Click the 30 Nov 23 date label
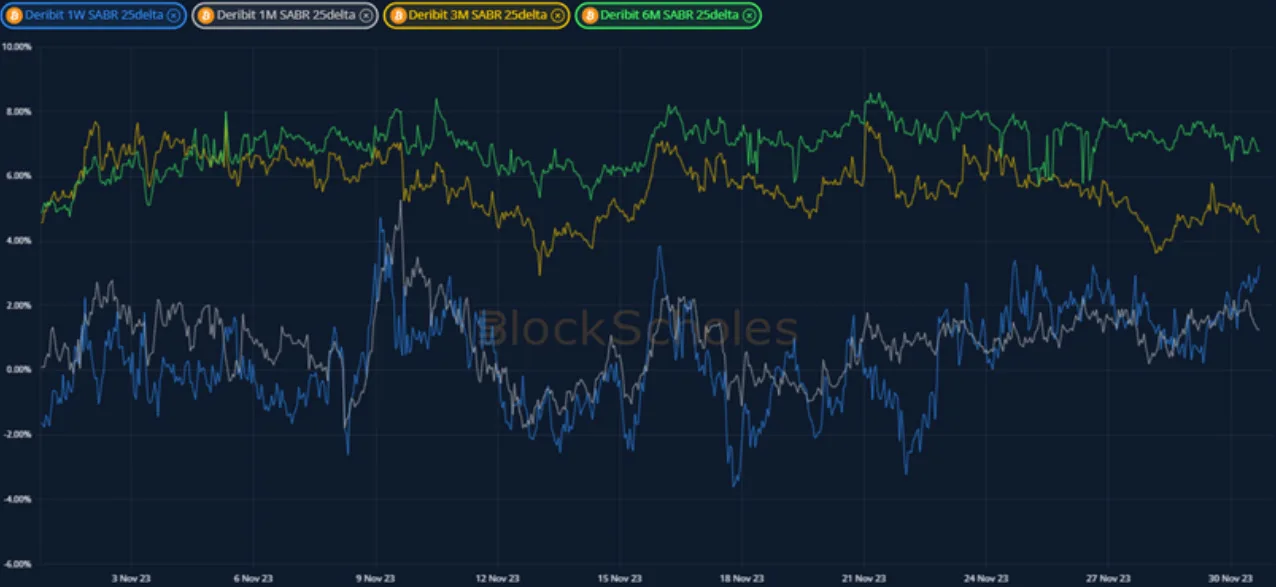Image resolution: width=1276 pixels, height=587 pixels. pyautogui.click(x=1232, y=578)
